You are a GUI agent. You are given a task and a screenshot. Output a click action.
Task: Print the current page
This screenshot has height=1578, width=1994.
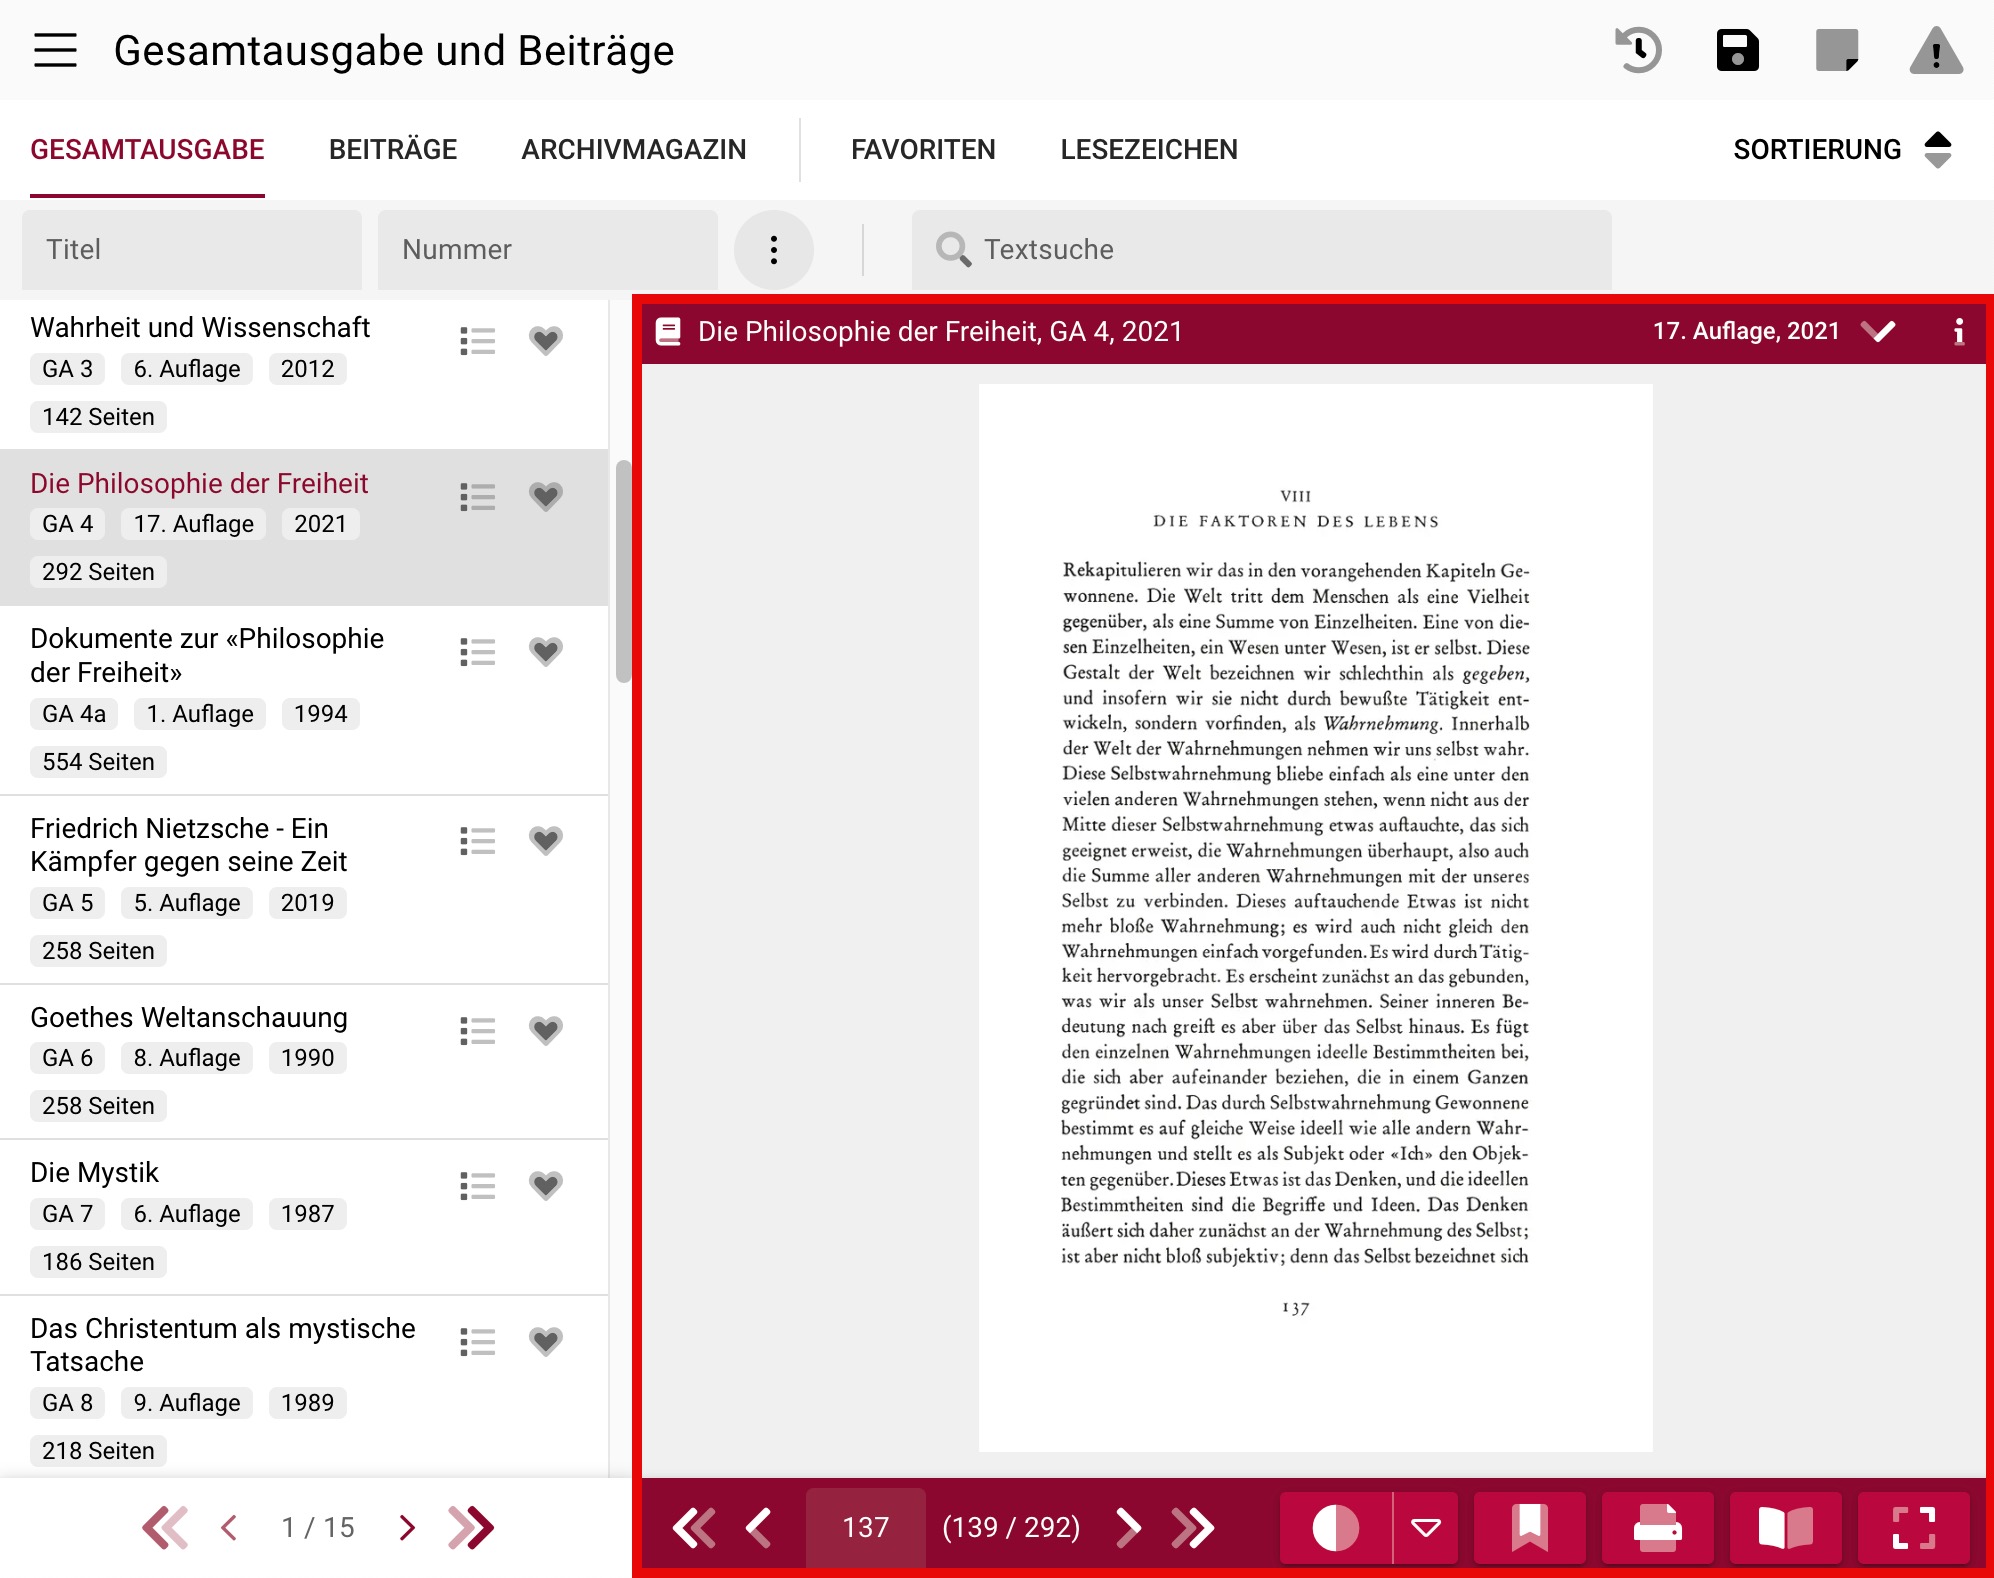(1657, 1527)
